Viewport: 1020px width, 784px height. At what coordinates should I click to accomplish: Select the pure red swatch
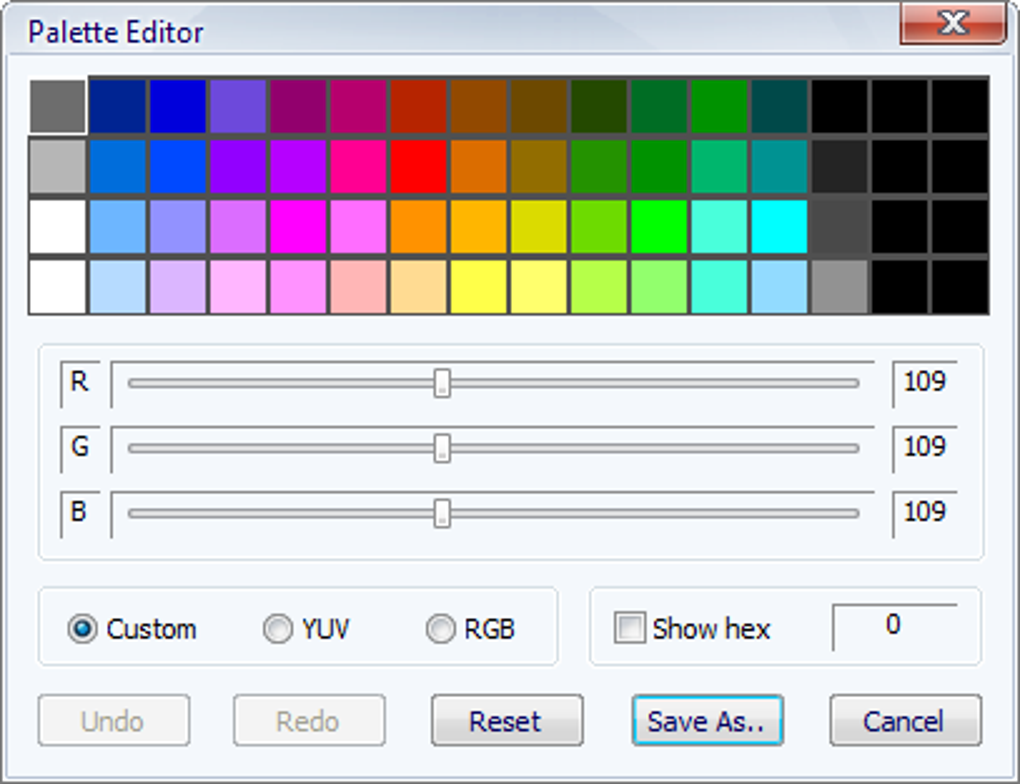coord(418,167)
